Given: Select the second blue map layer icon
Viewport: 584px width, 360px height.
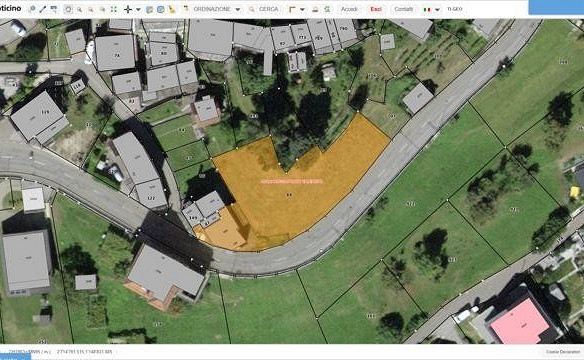Looking at the screenshot, I should point(161,9).
